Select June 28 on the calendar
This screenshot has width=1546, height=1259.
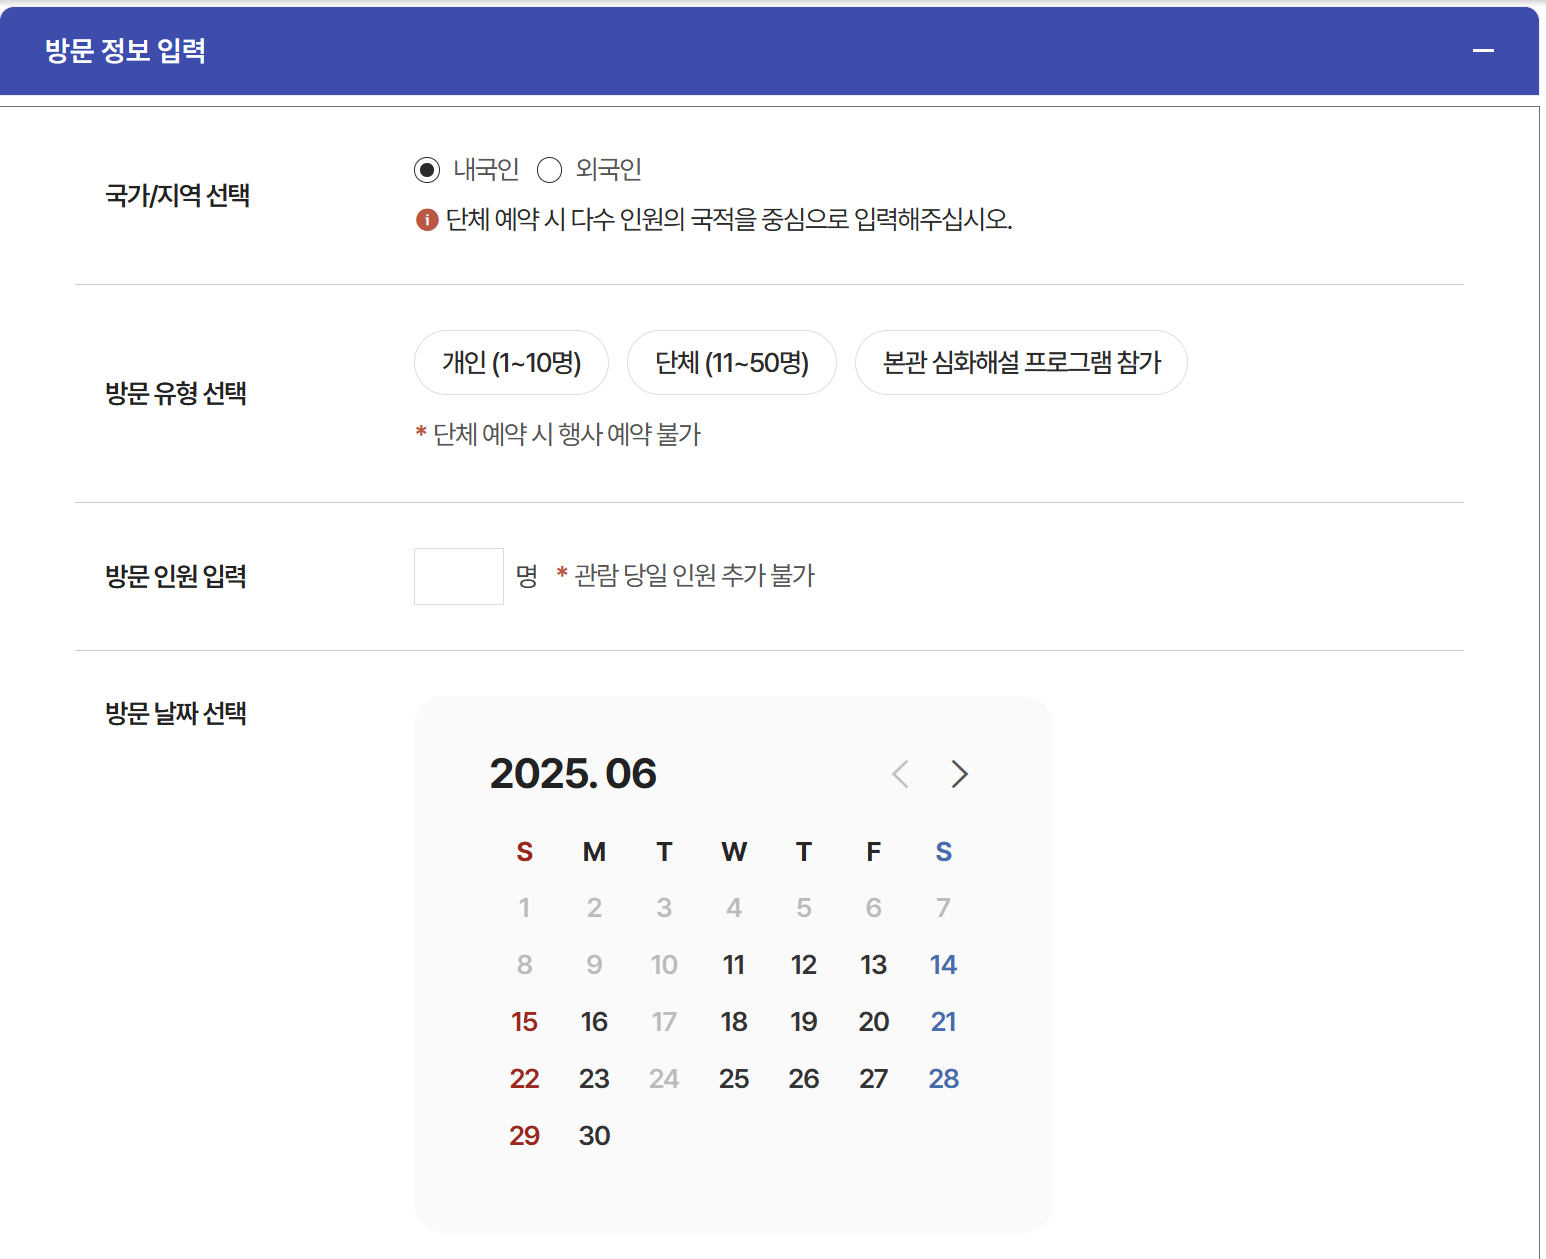pyautogui.click(x=943, y=1078)
